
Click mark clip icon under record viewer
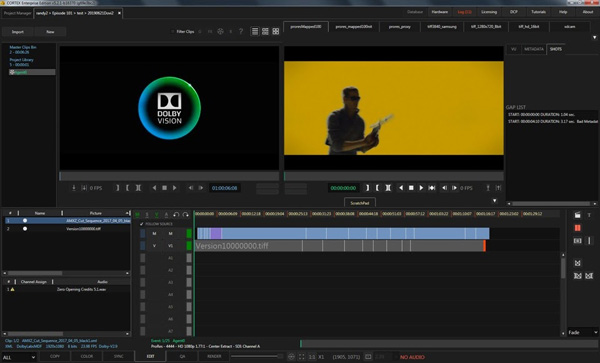pos(388,188)
